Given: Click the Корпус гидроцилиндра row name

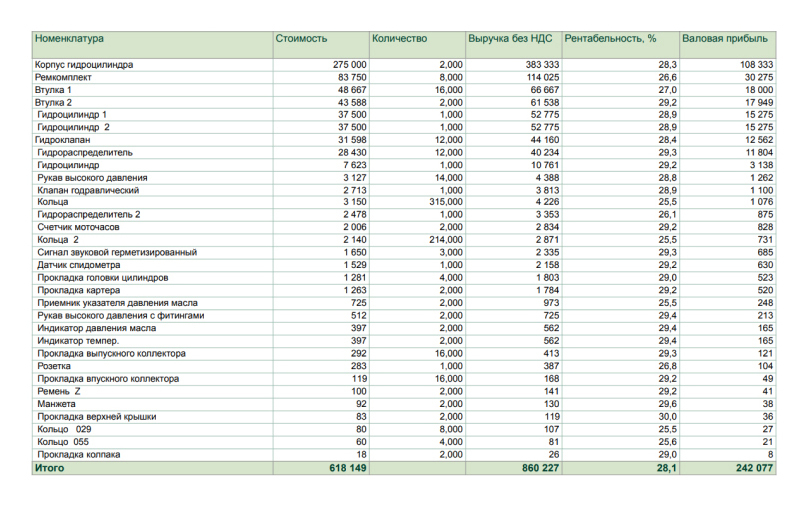Looking at the screenshot, I should pos(84,65).
